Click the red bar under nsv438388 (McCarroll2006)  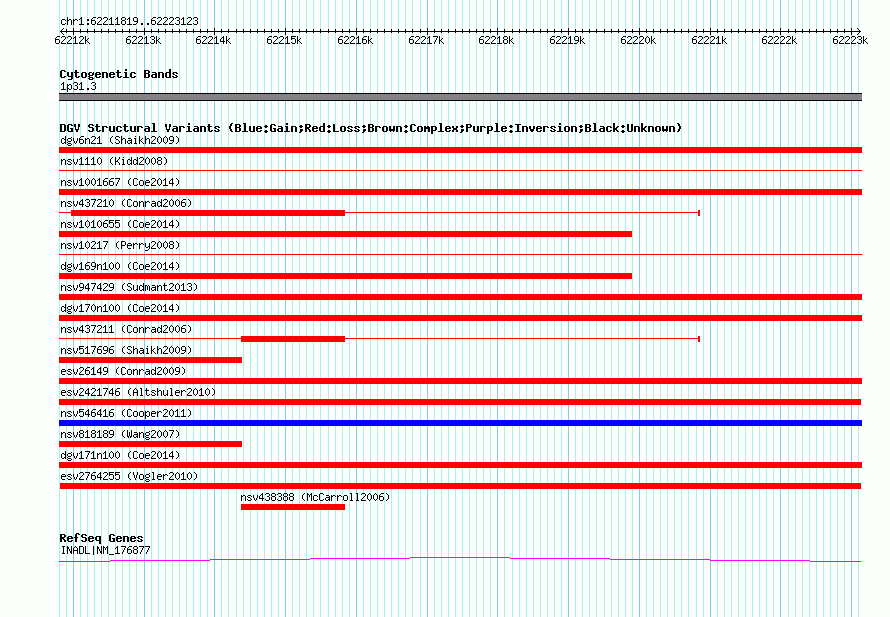[x=293, y=507]
